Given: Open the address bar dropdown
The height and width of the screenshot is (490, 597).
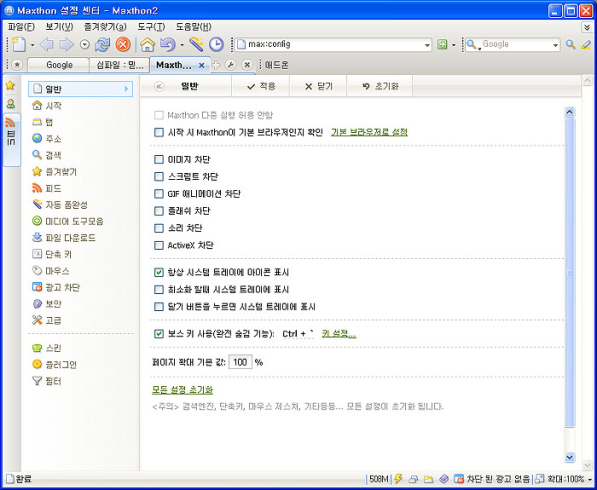Looking at the screenshot, I should point(427,45).
